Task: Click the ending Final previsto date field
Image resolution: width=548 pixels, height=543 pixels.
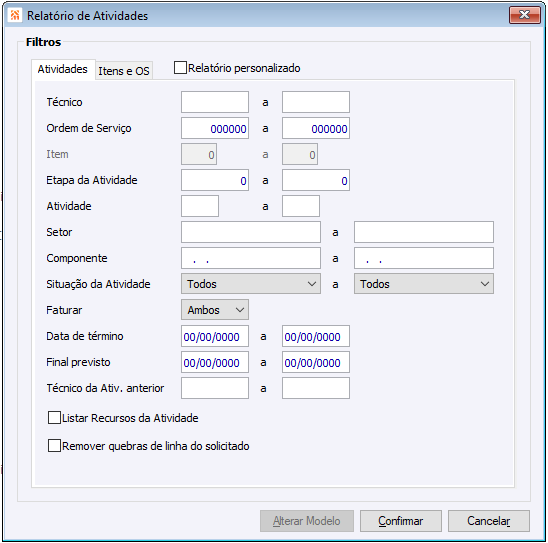Action: [x=316, y=362]
